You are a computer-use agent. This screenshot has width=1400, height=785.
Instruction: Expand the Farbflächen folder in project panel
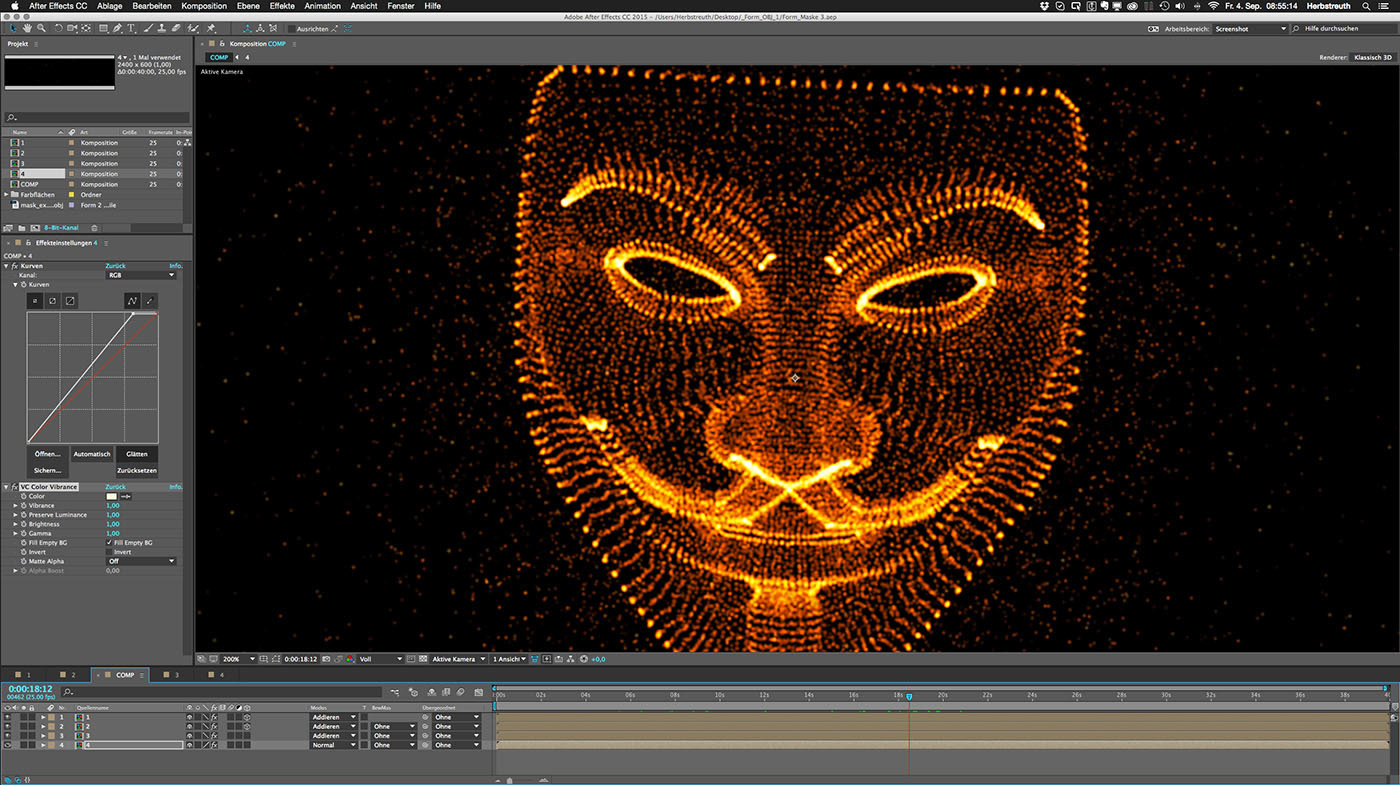(x=7, y=194)
